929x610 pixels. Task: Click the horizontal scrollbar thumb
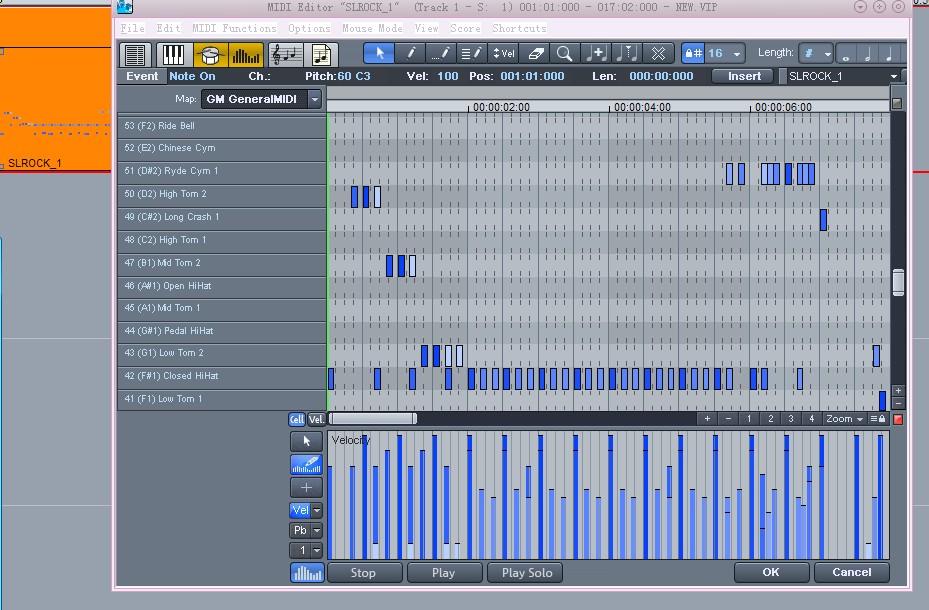(373, 419)
